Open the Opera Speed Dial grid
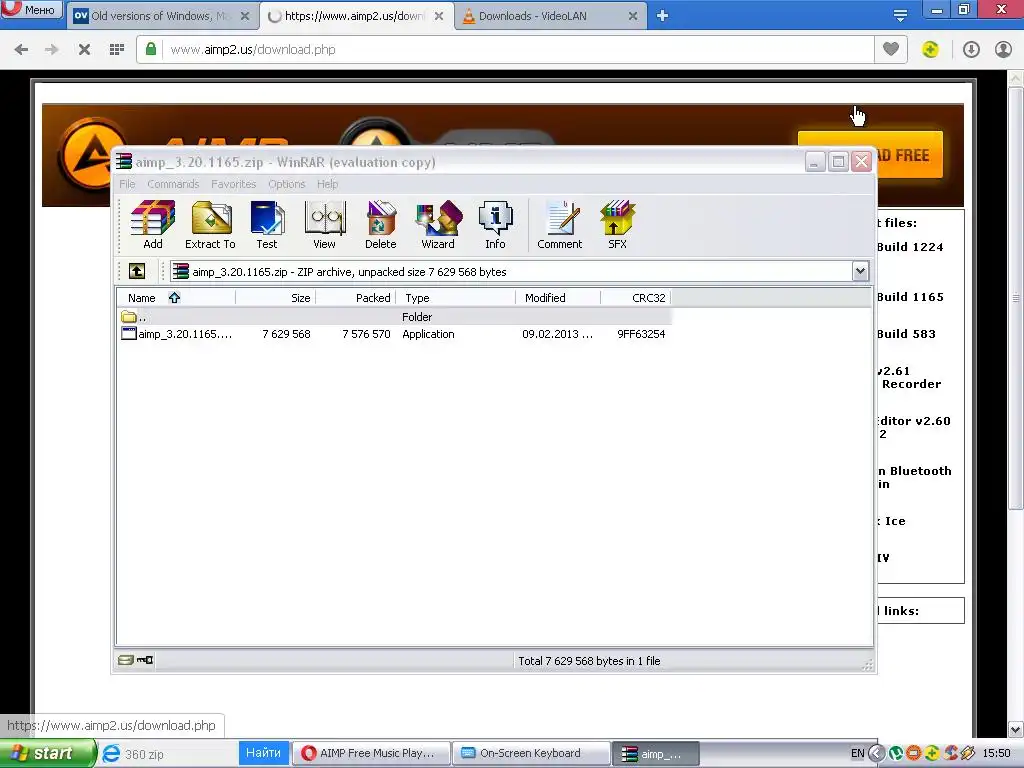 (117, 50)
